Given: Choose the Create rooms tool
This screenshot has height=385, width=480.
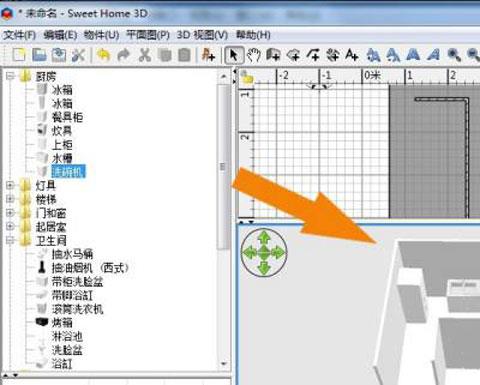Looking at the screenshot, I should (293, 55).
